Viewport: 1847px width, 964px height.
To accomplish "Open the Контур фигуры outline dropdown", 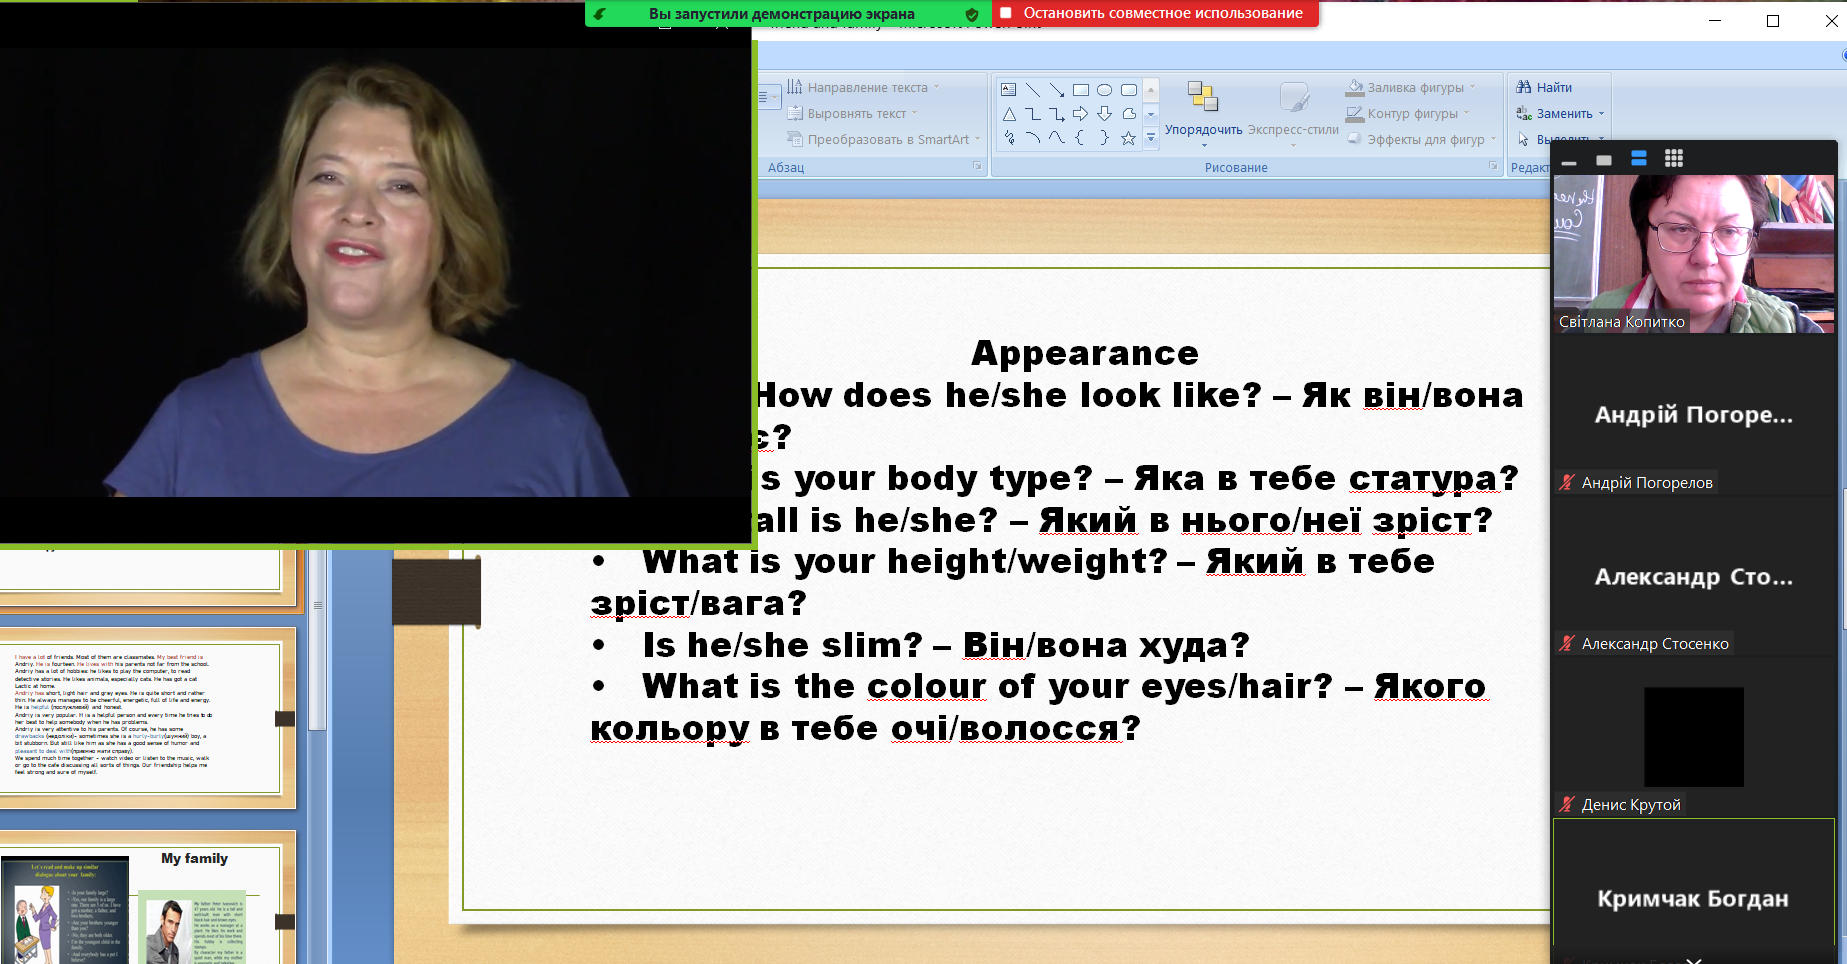I will [x=1408, y=113].
